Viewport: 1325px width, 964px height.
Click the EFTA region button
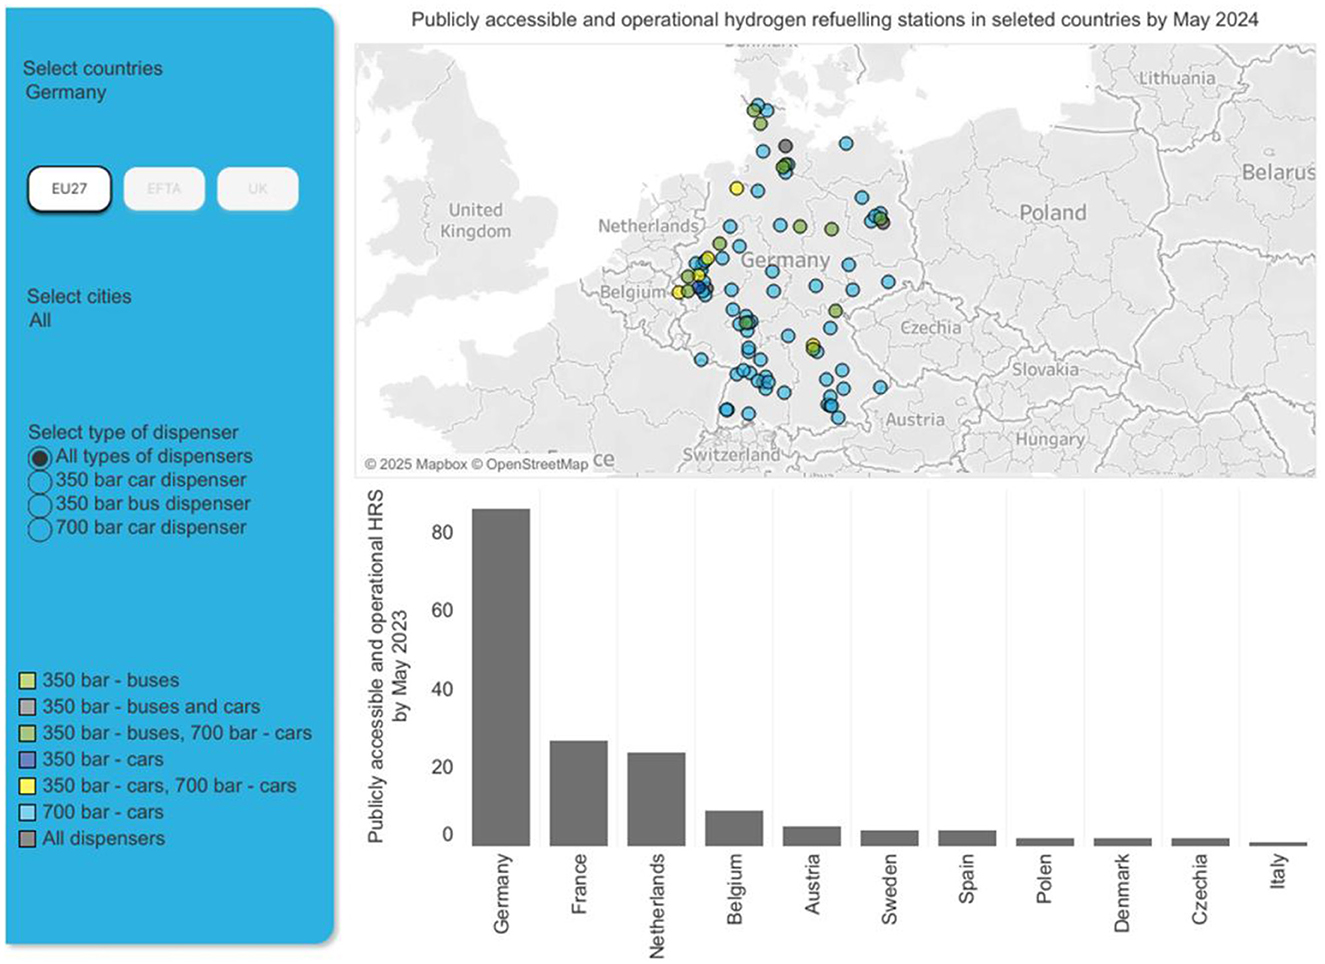pyautogui.click(x=164, y=189)
